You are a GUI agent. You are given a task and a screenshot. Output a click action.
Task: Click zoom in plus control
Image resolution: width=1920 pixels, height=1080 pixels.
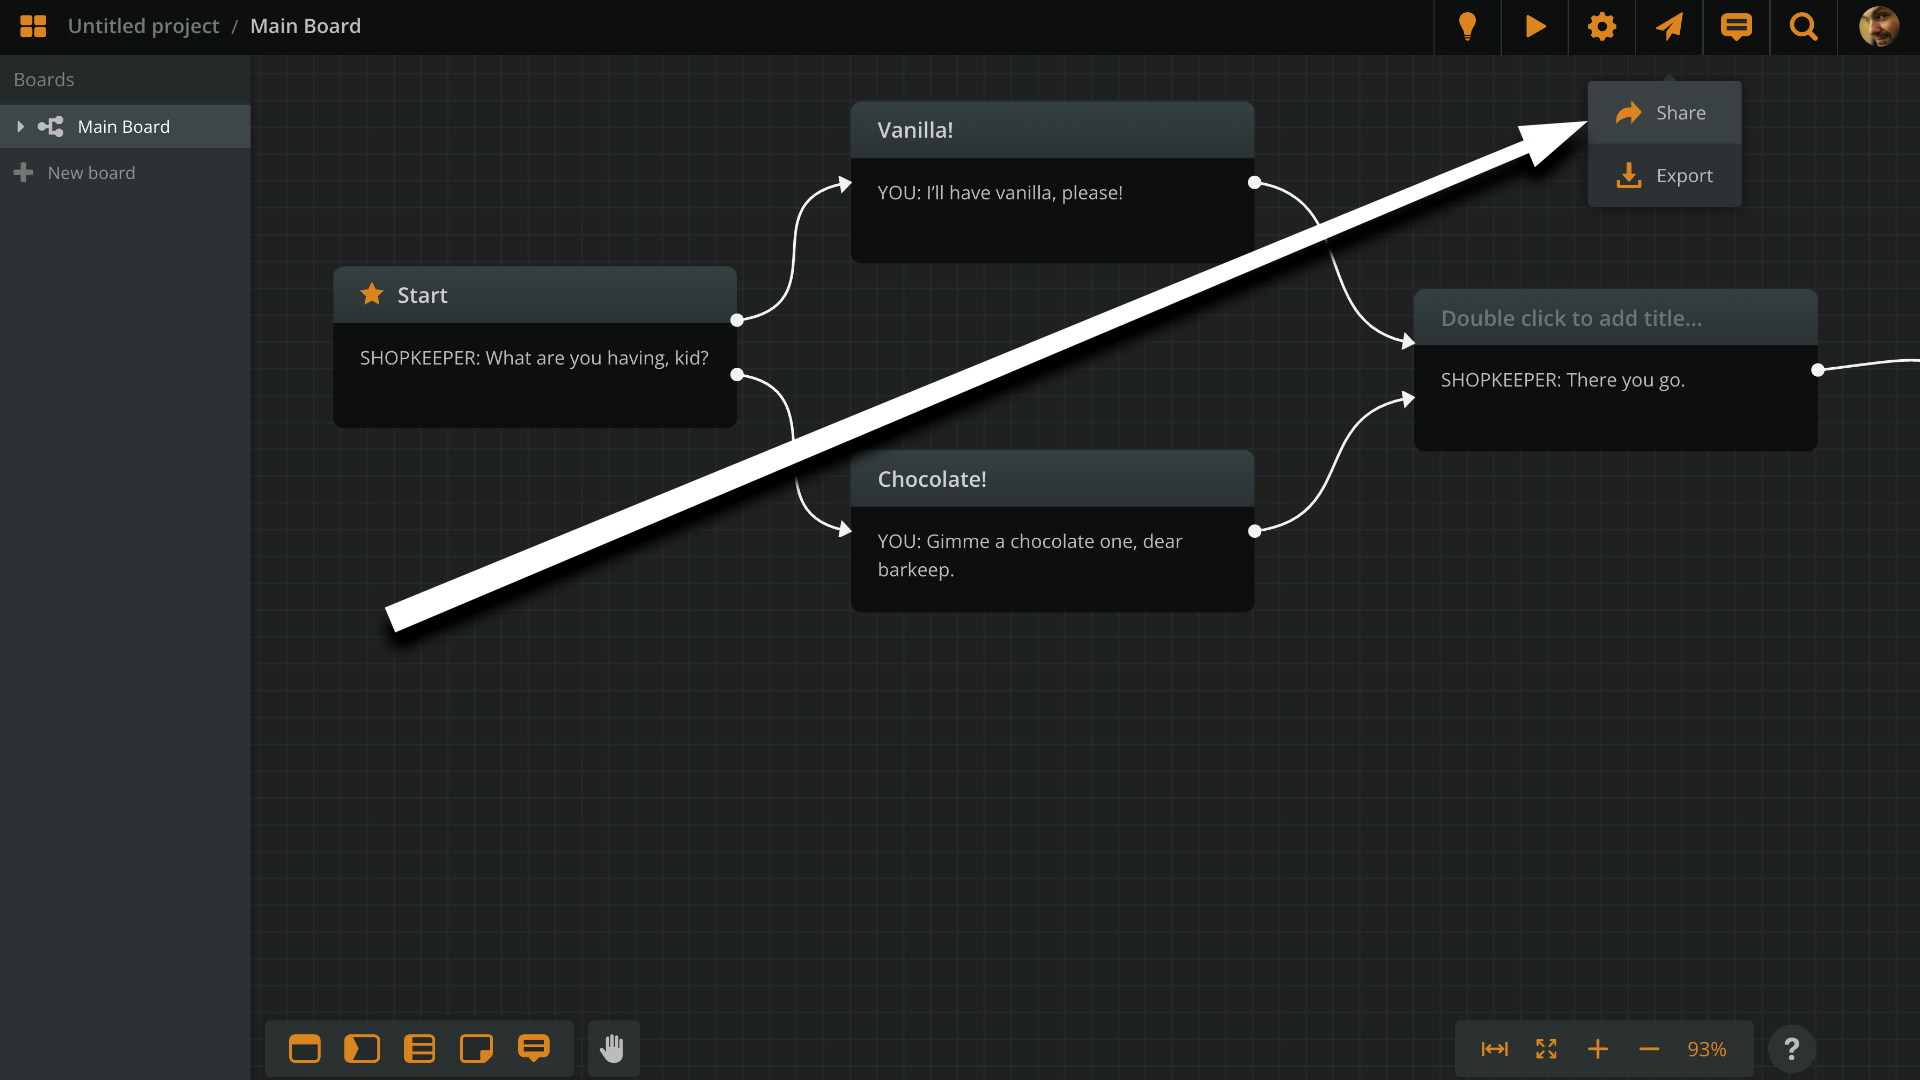click(1597, 1049)
